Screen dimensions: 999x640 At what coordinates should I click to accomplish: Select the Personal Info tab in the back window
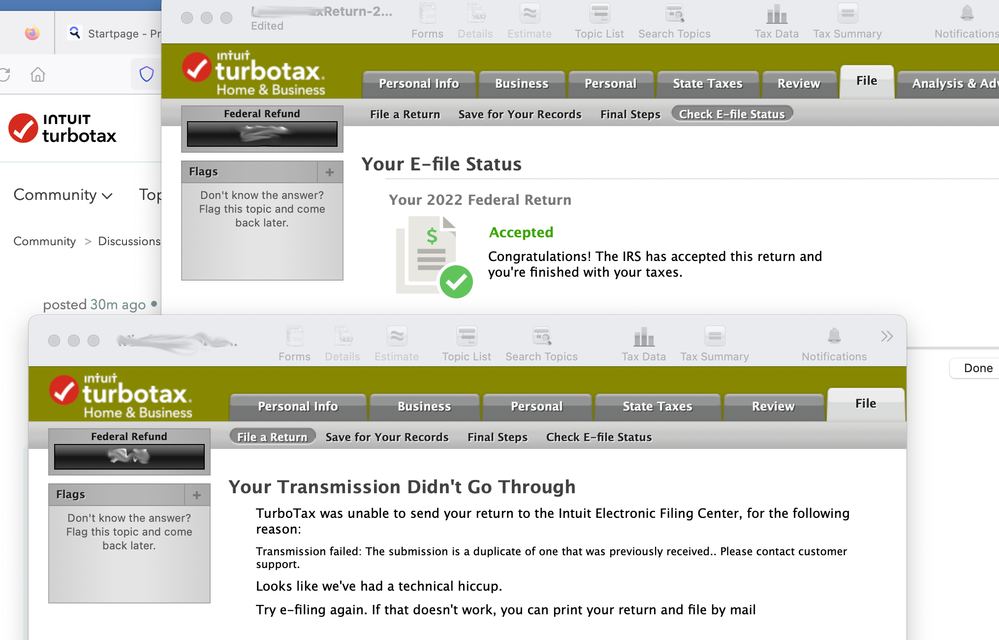tap(419, 83)
